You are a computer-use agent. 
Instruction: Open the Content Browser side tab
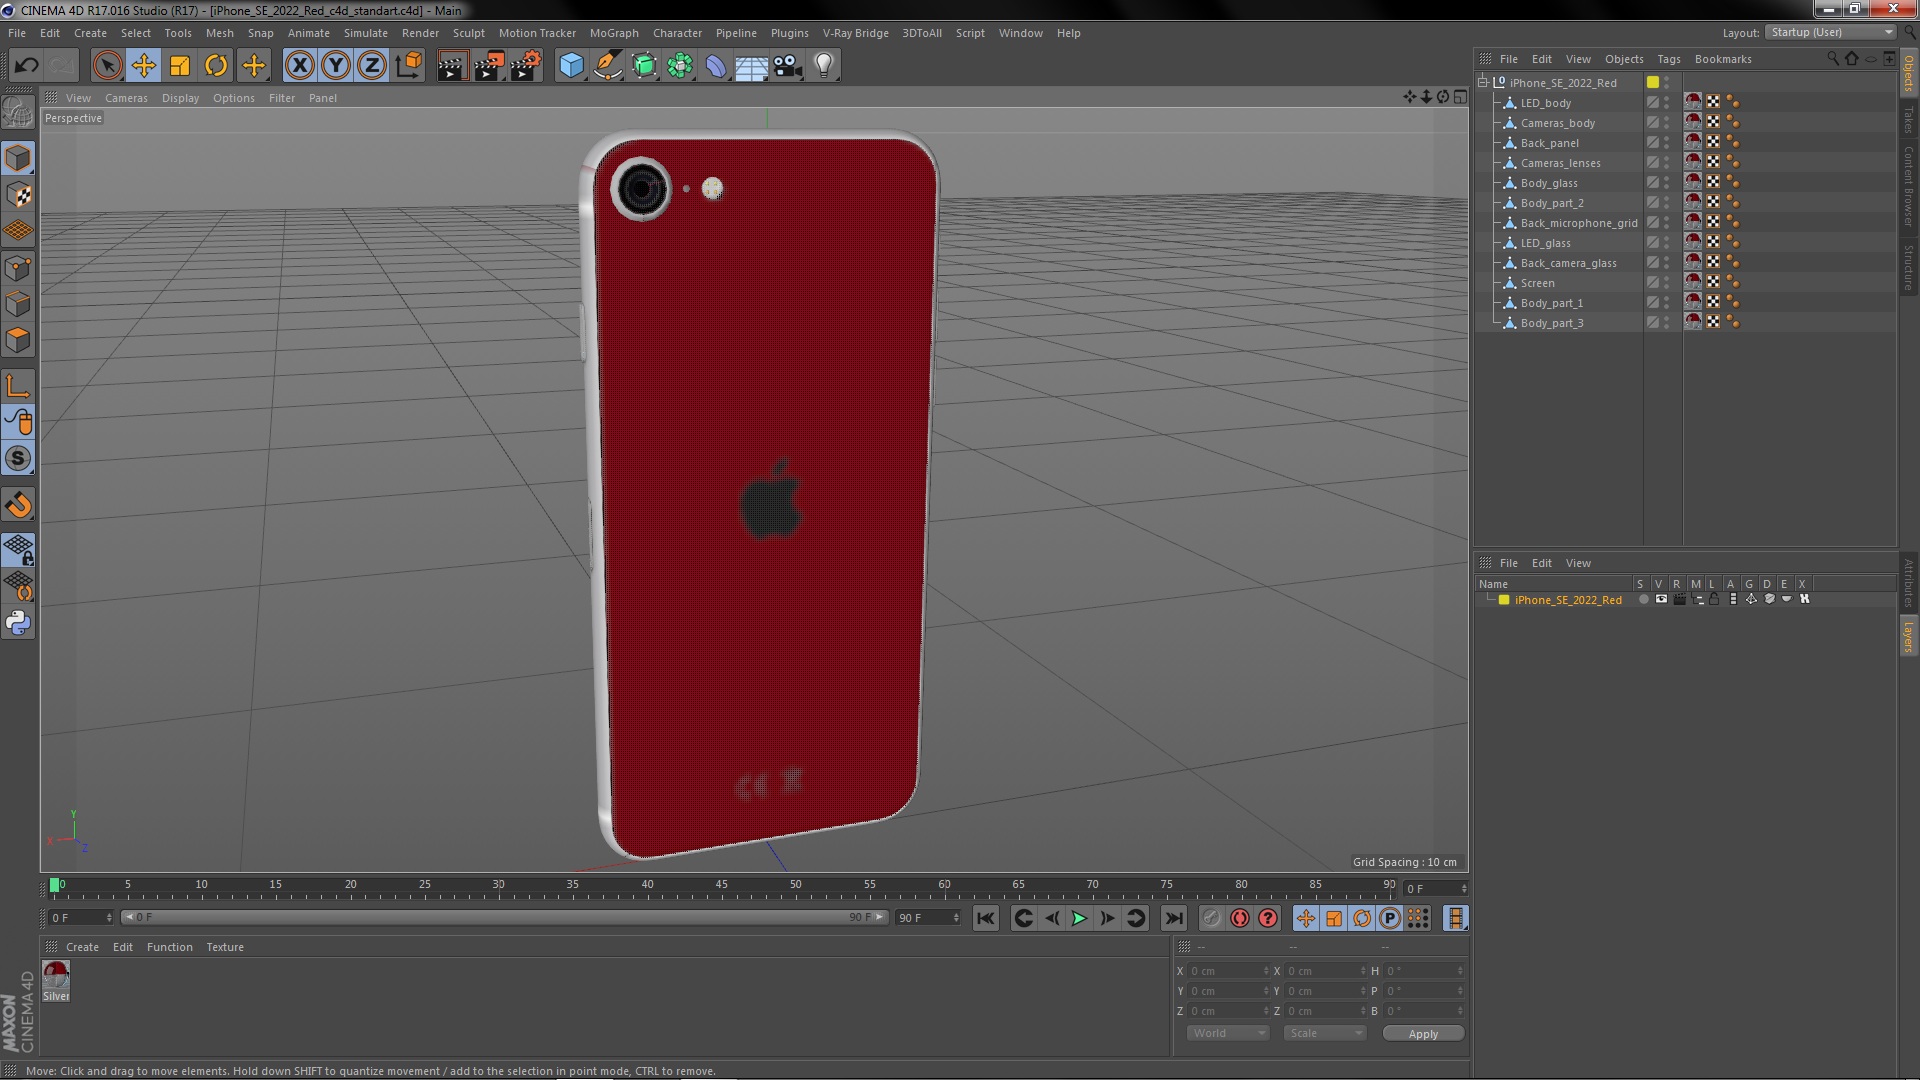click(x=1908, y=186)
